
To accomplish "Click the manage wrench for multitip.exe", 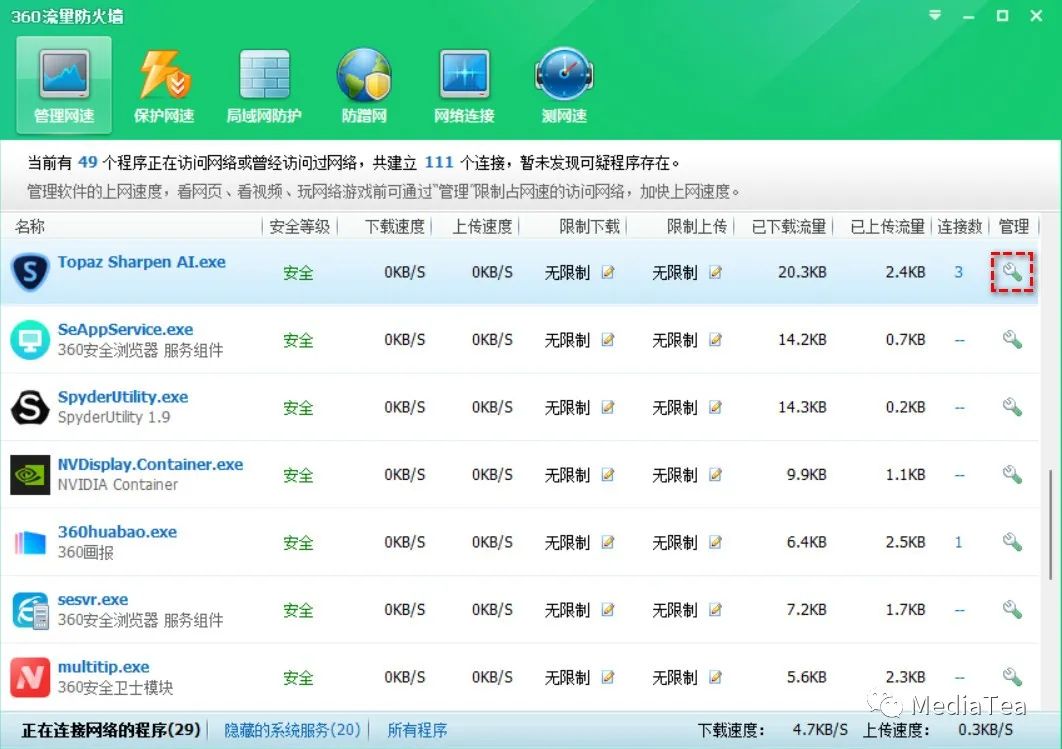I will click(x=1012, y=677).
